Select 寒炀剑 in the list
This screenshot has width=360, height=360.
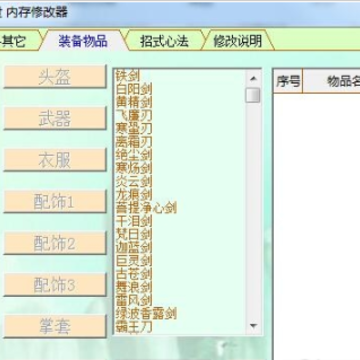(x=134, y=168)
